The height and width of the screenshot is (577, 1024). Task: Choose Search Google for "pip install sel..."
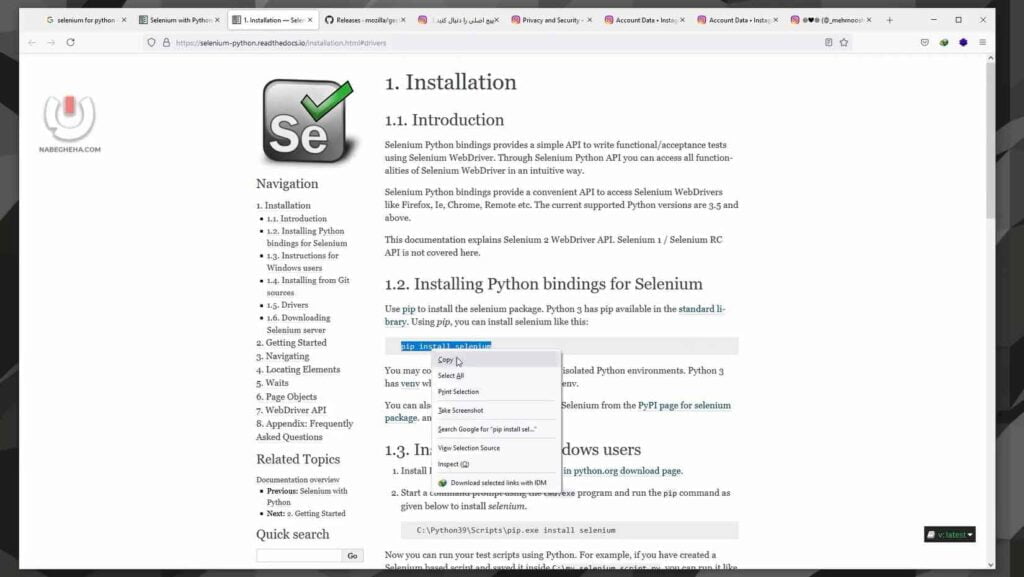496,429
